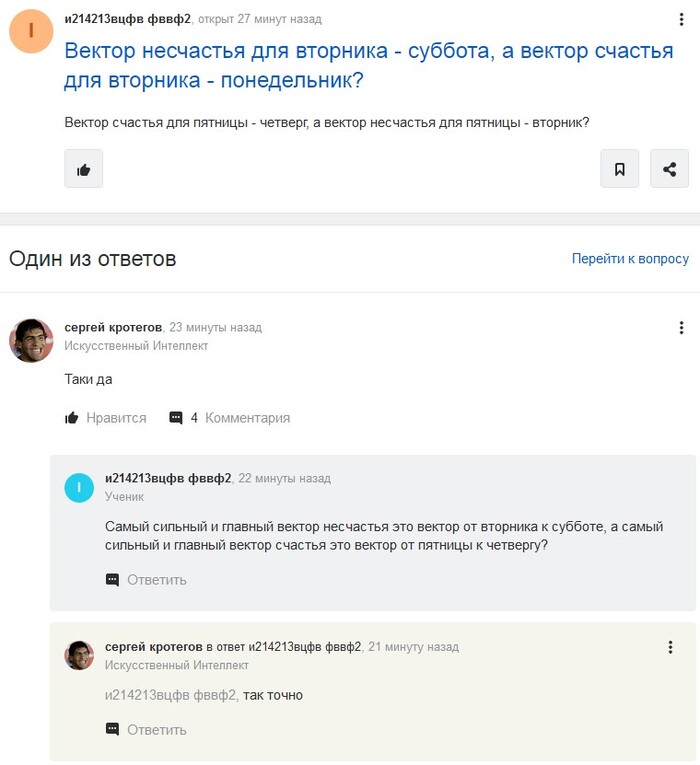Open commenter username in Ученик comment

pos(168,478)
